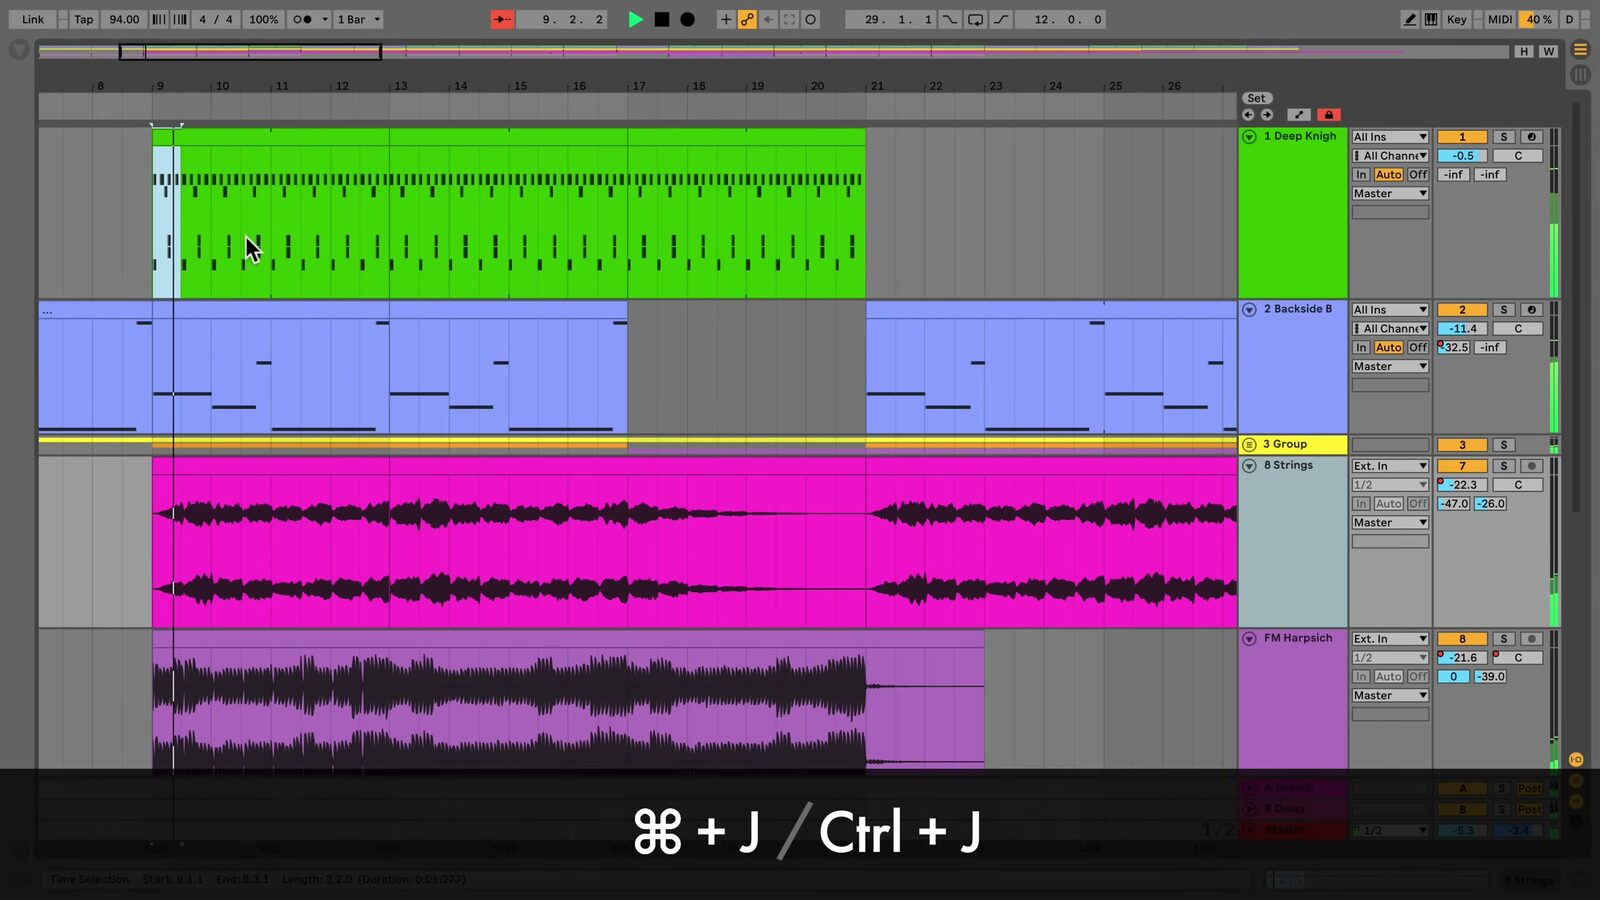Toggle In/Out section visibility yellow icon
The width and height of the screenshot is (1600, 900).
point(1576,760)
